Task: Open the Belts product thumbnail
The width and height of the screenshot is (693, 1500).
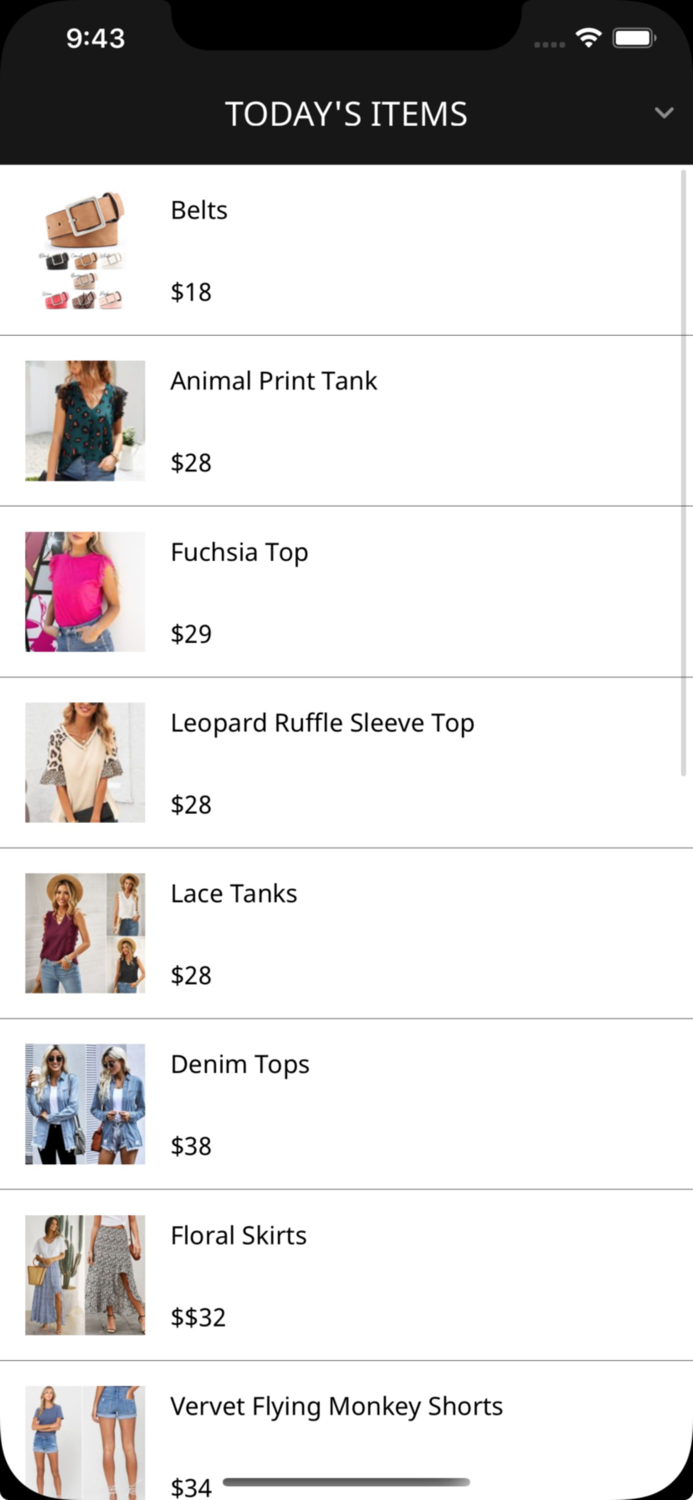Action: click(x=84, y=248)
